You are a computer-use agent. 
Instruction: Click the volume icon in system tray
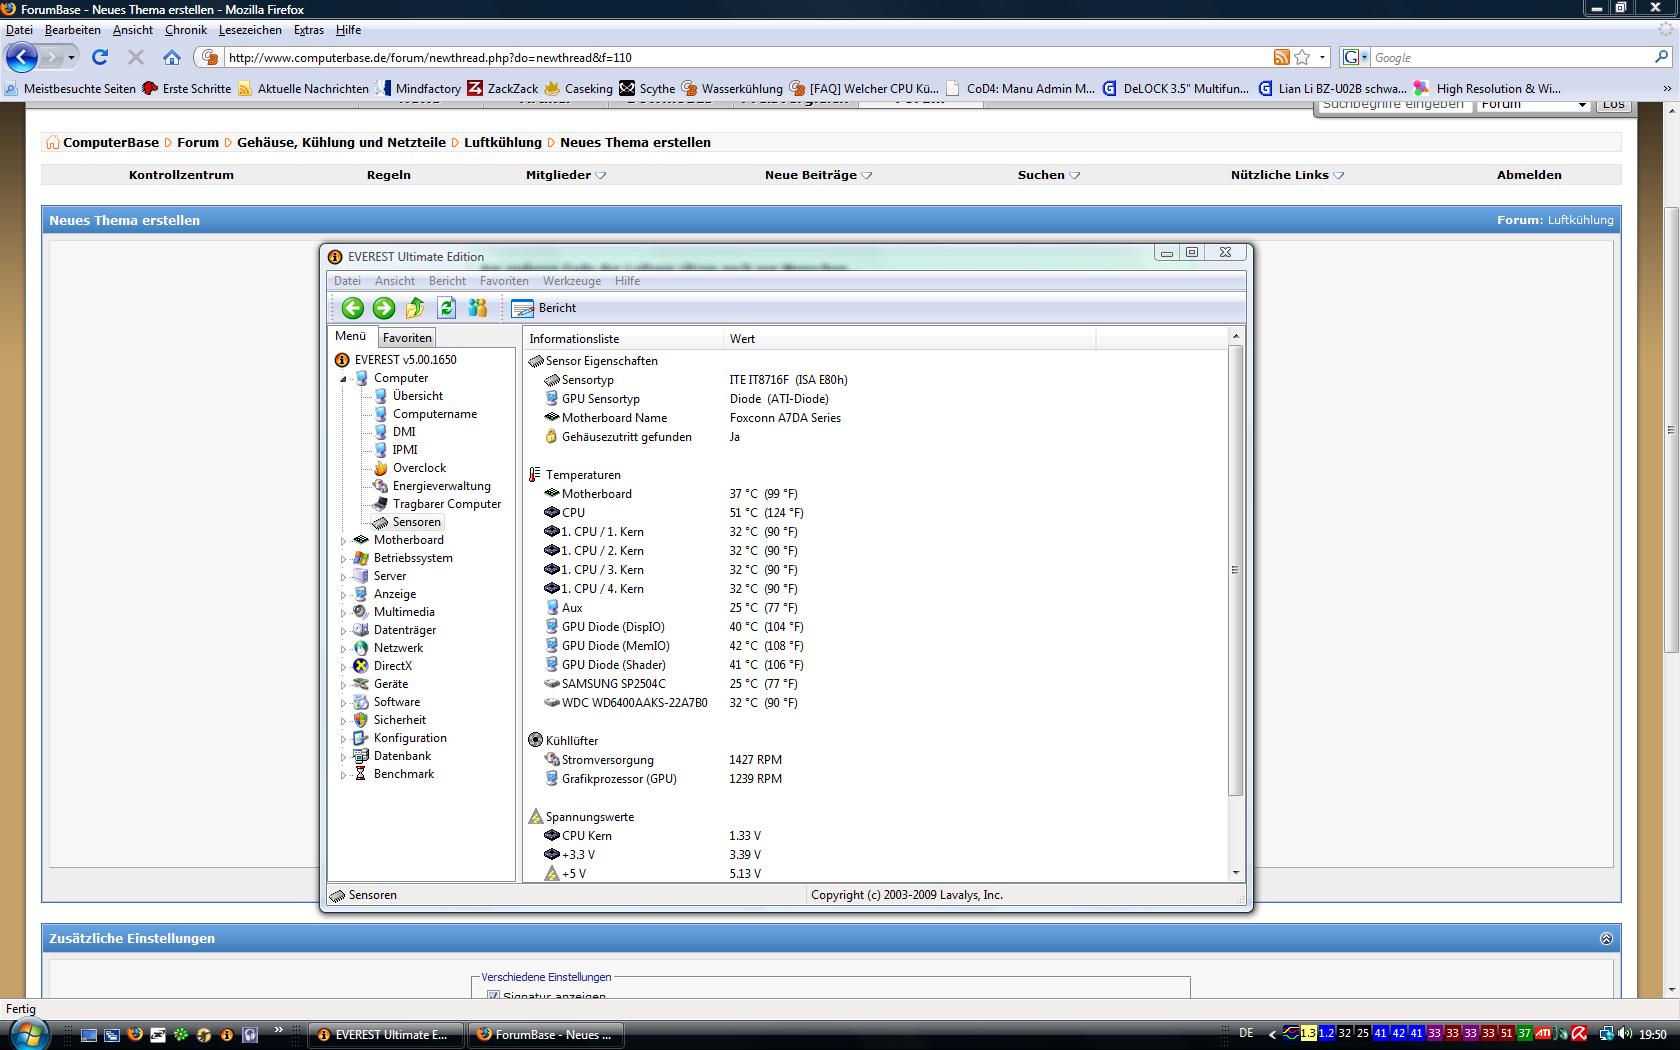(1627, 1034)
